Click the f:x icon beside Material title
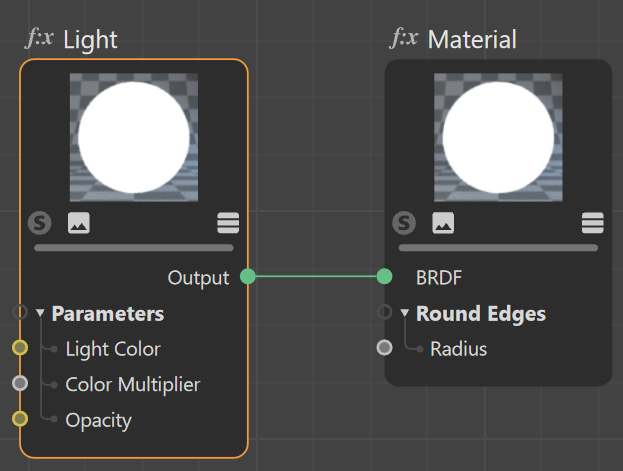Screen dimensions: 623x471 [x=404, y=39]
